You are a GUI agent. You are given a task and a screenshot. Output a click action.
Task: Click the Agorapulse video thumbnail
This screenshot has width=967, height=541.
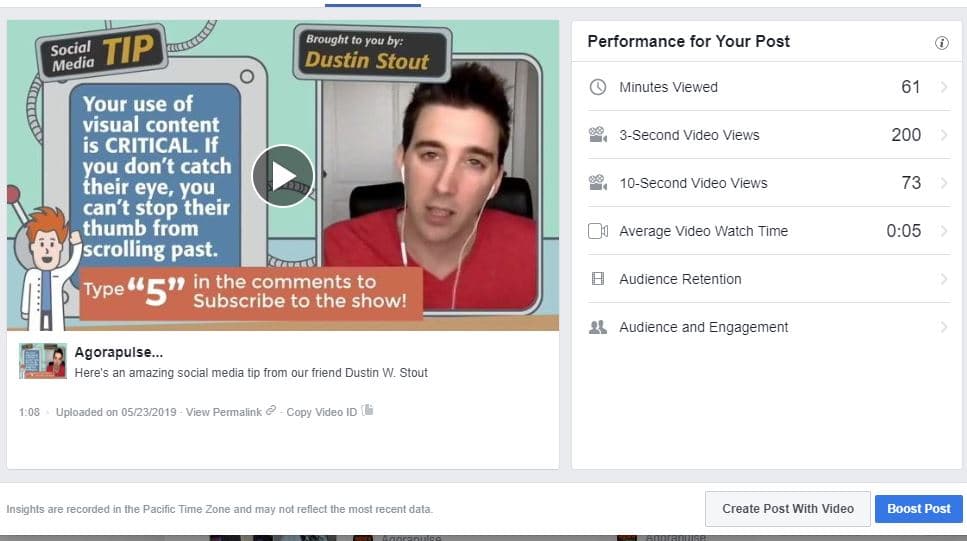pyautogui.click(x=43, y=361)
